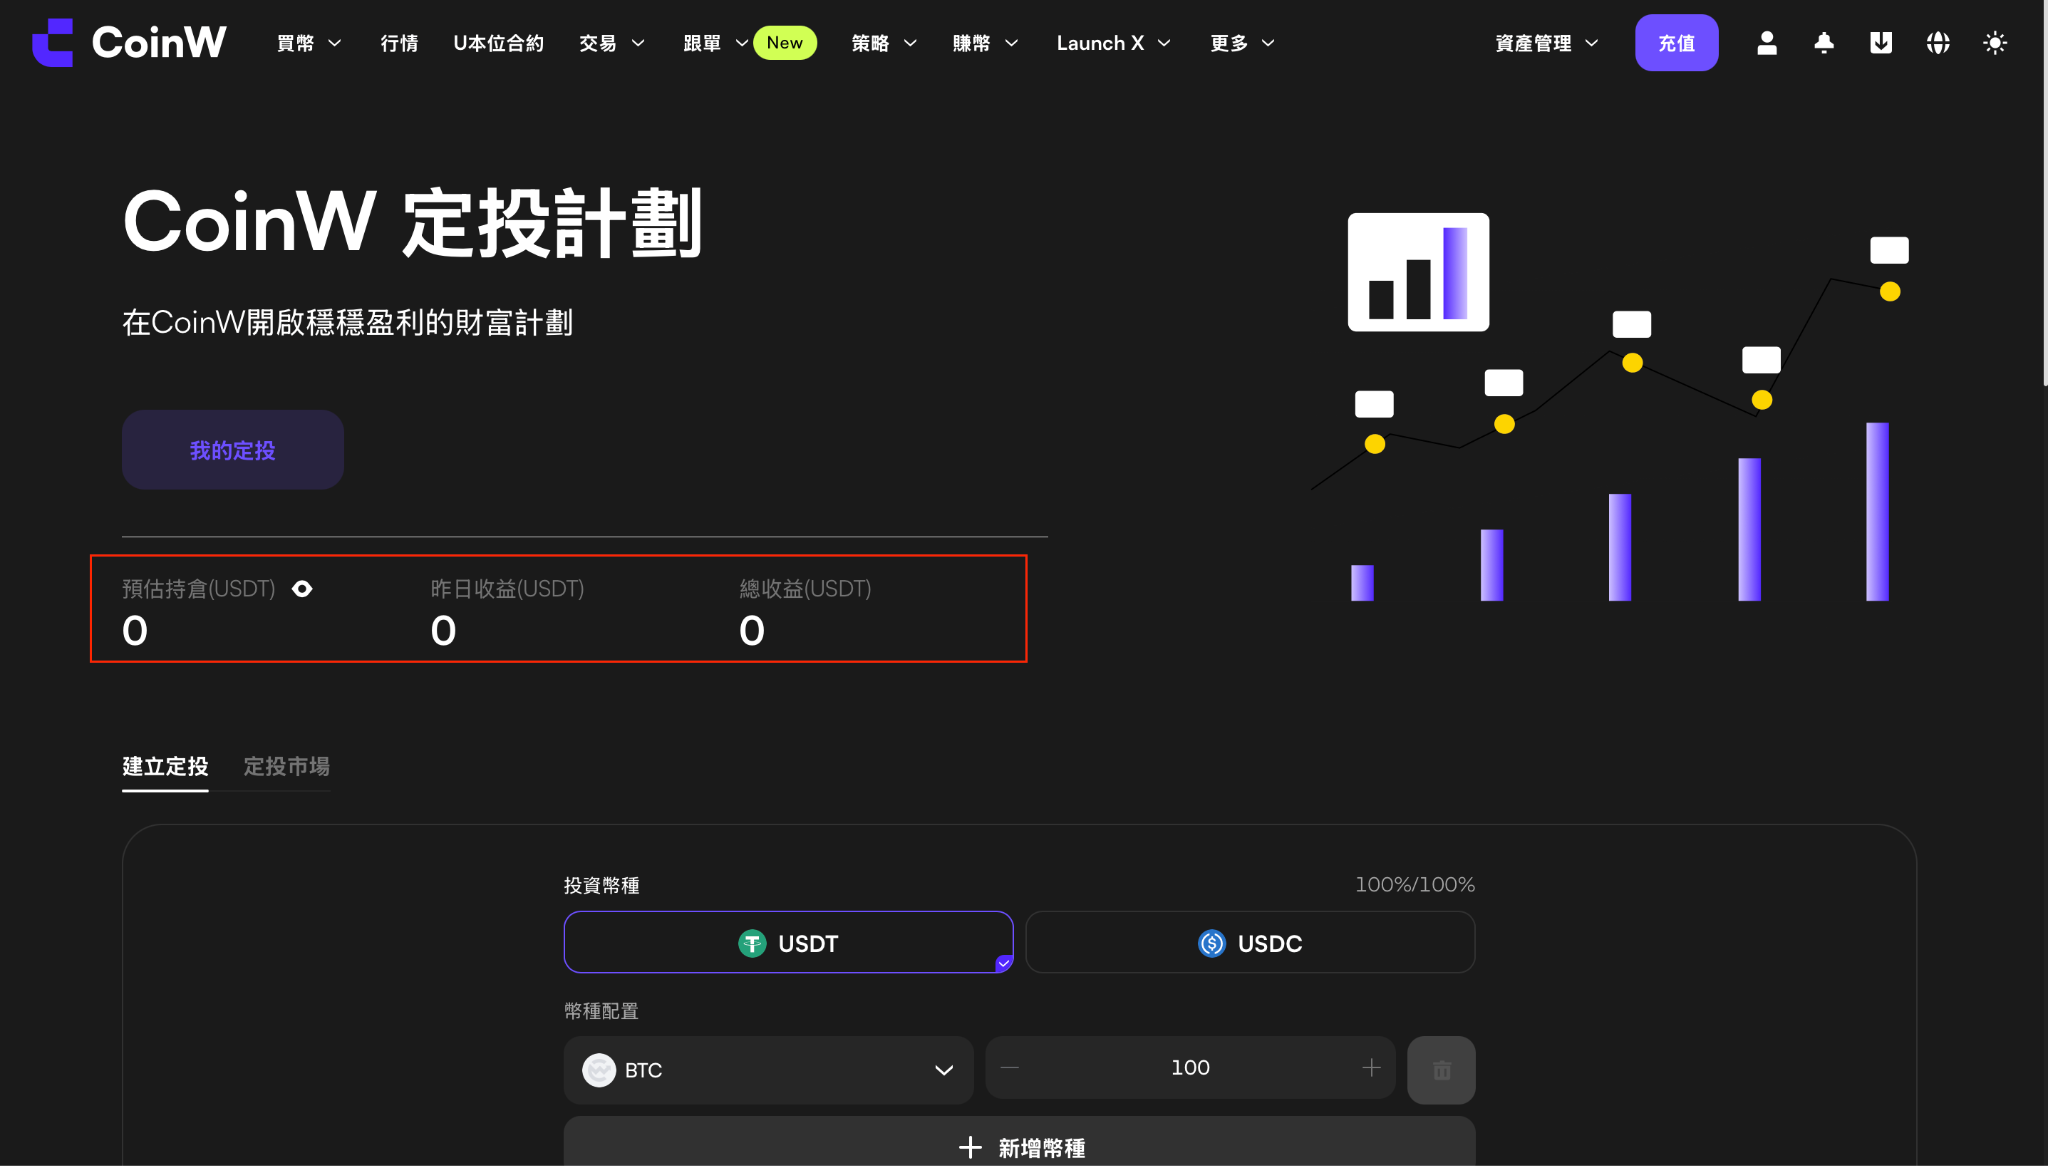Click the 在CoinW開啟穩穩盈利的財富計劃 subtitle

347,323
